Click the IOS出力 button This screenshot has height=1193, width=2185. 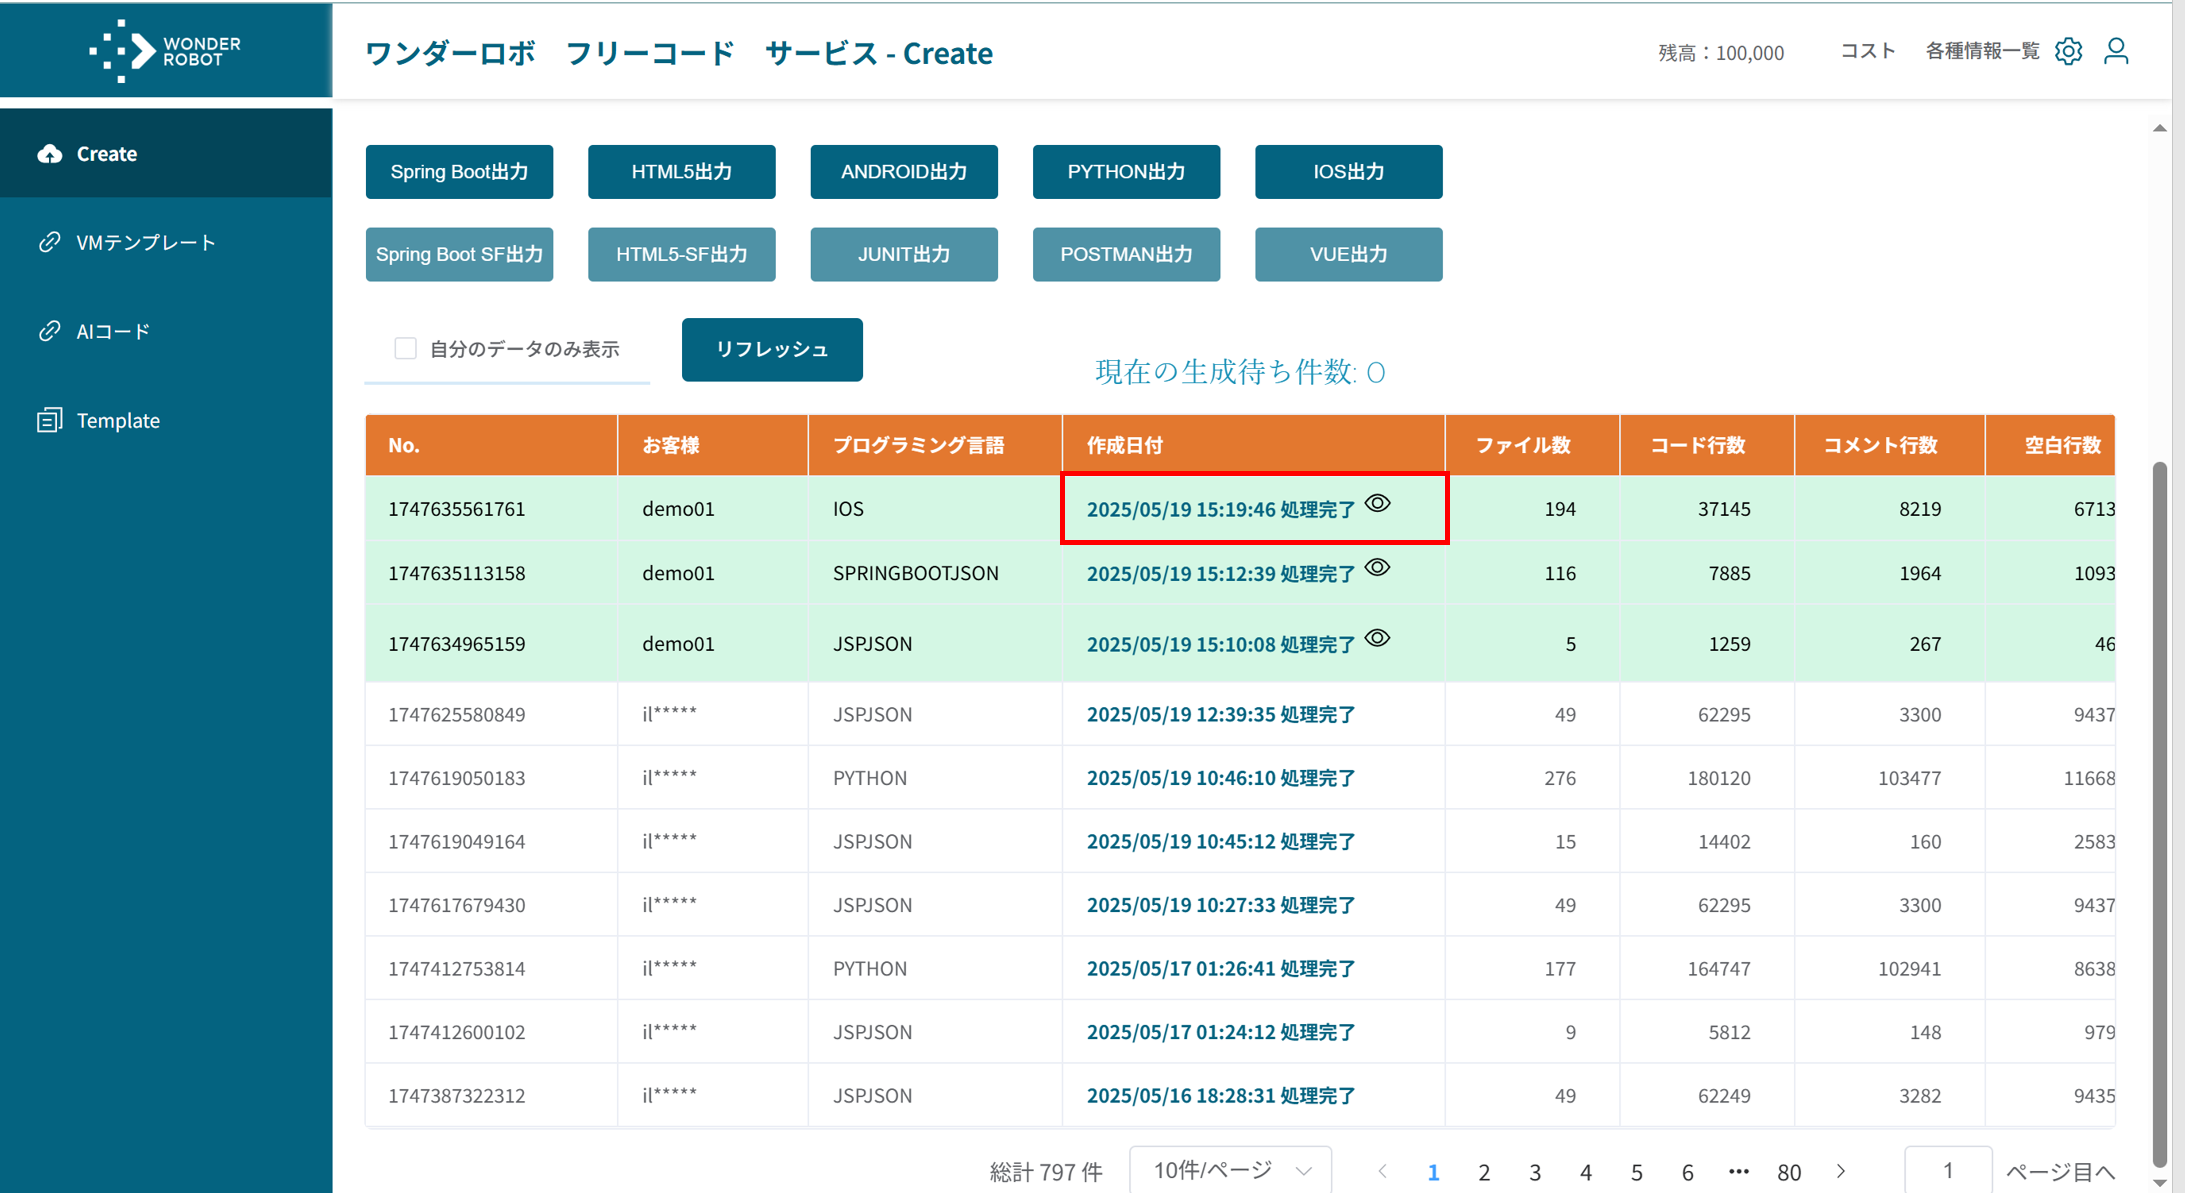[x=1349, y=172]
